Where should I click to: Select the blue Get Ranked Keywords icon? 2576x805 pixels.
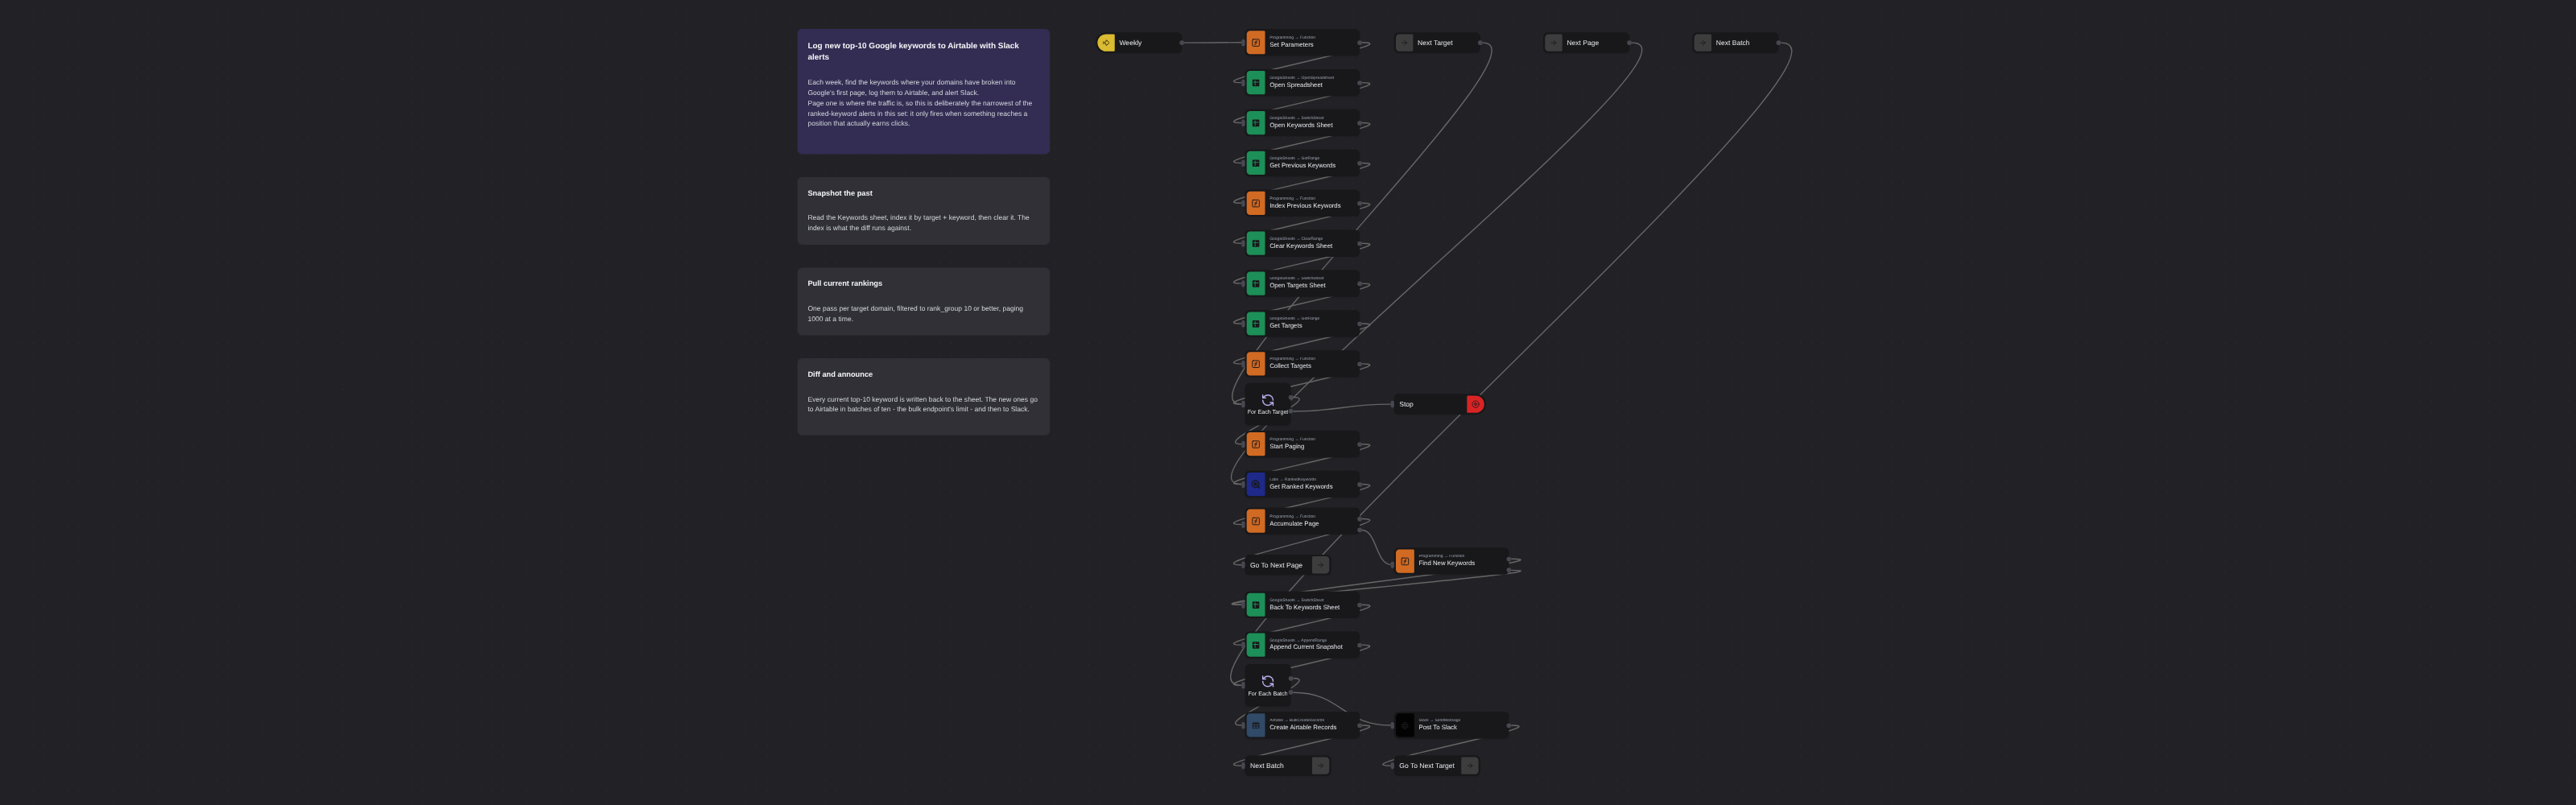point(1256,484)
